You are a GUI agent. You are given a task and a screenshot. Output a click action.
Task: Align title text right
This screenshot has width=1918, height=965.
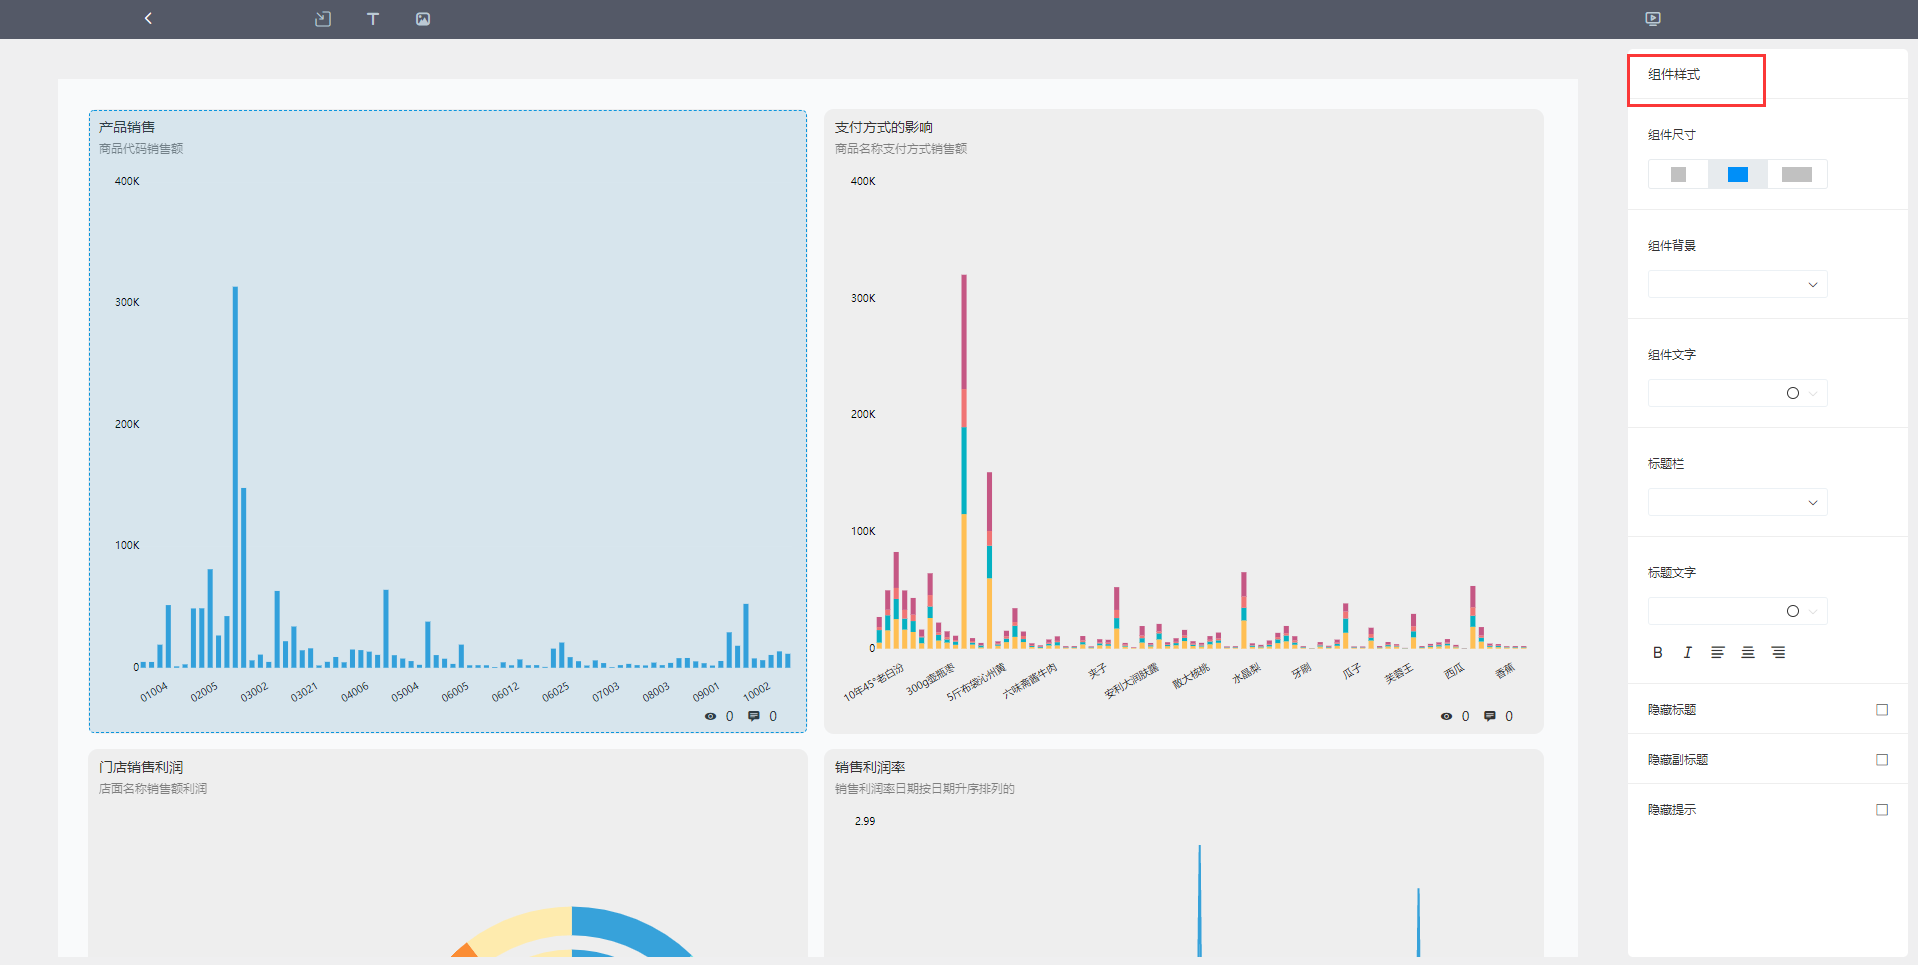1778,652
